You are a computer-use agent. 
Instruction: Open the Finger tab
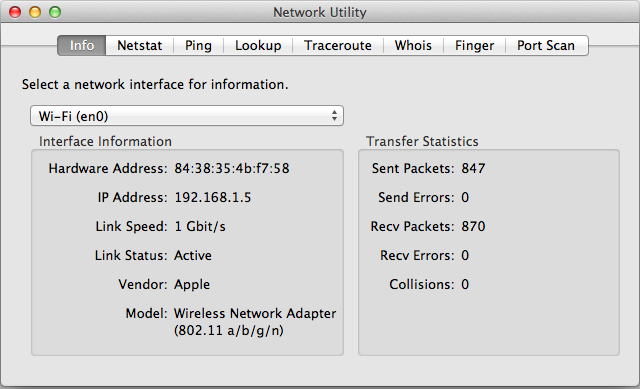click(474, 45)
